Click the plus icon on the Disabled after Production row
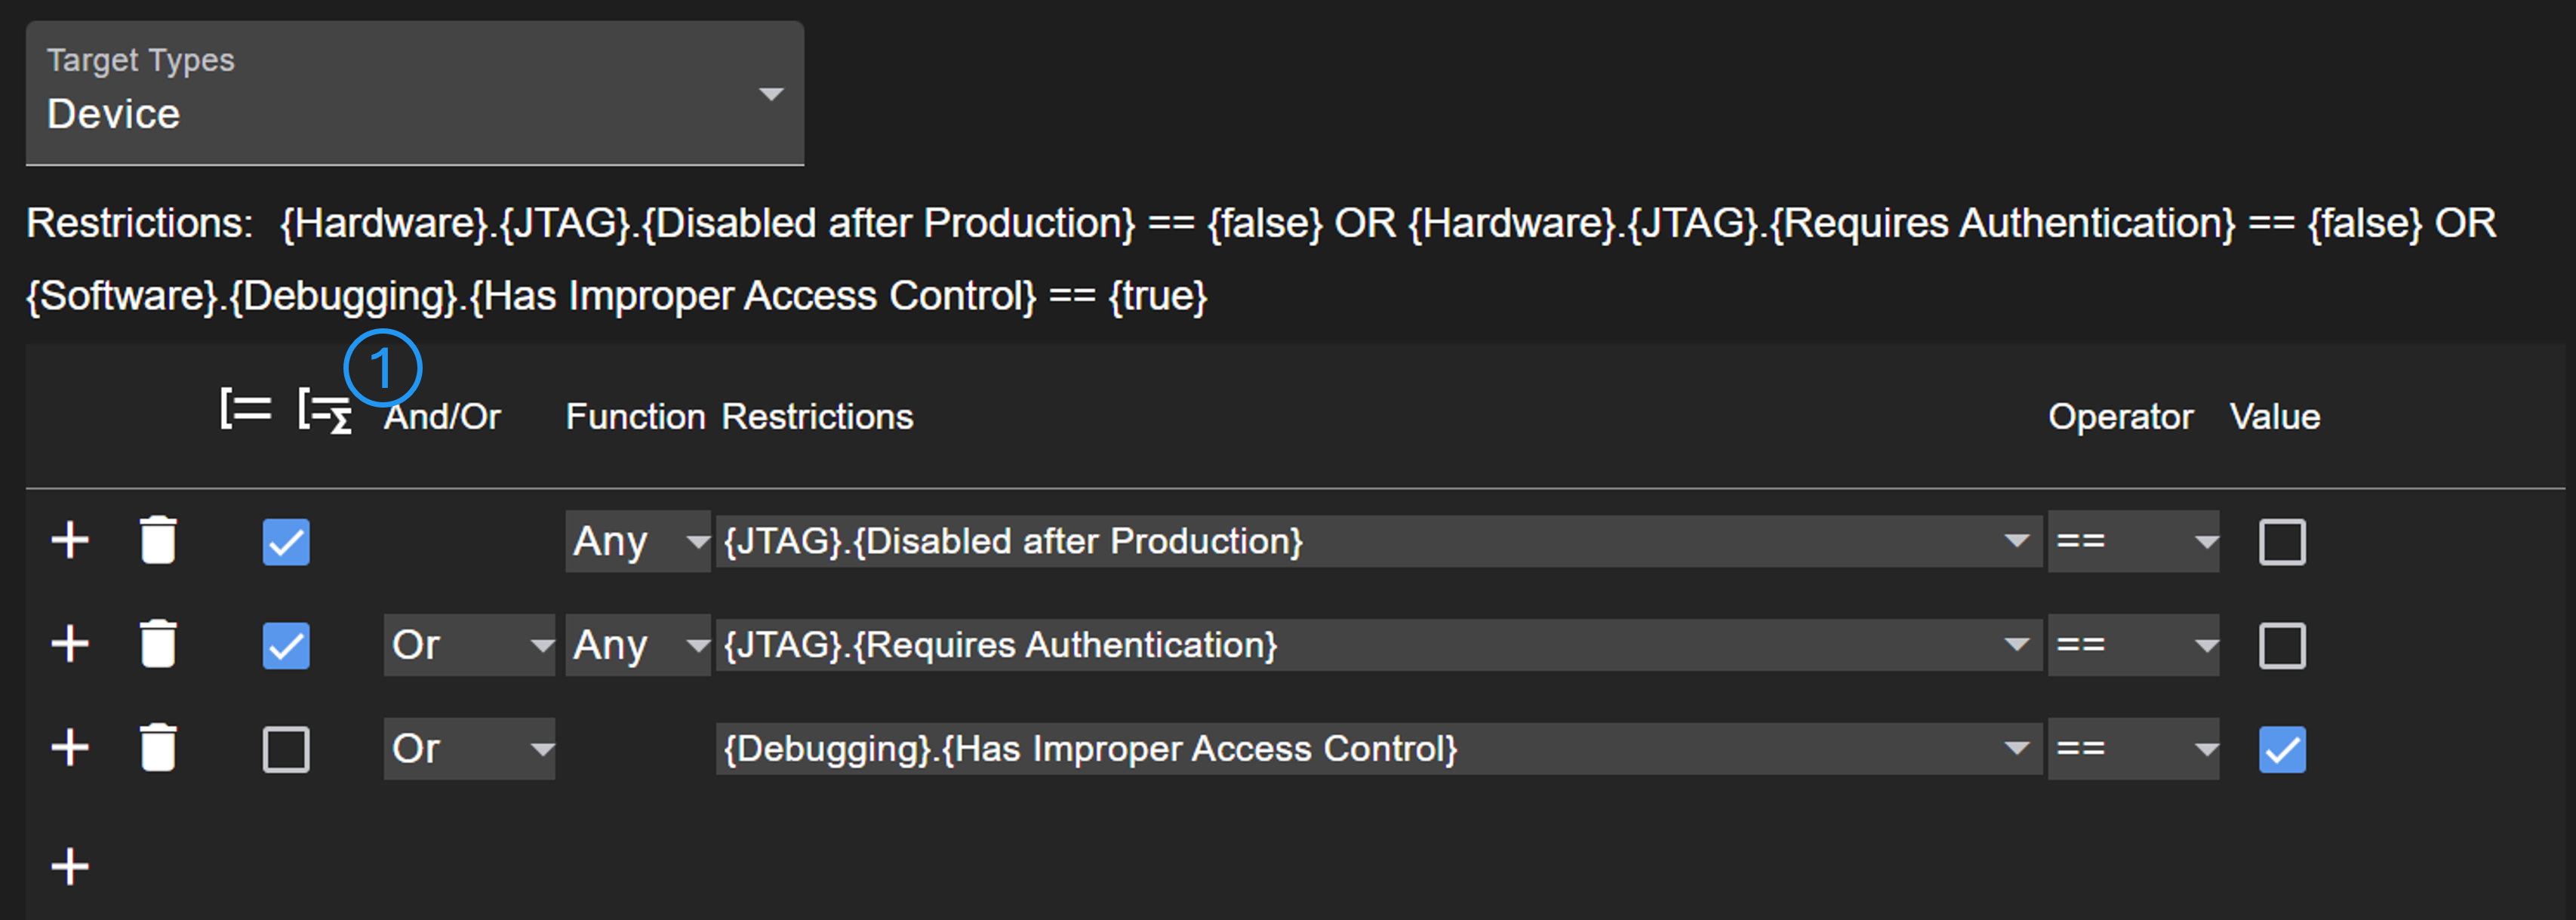The width and height of the screenshot is (2576, 920). point(70,541)
